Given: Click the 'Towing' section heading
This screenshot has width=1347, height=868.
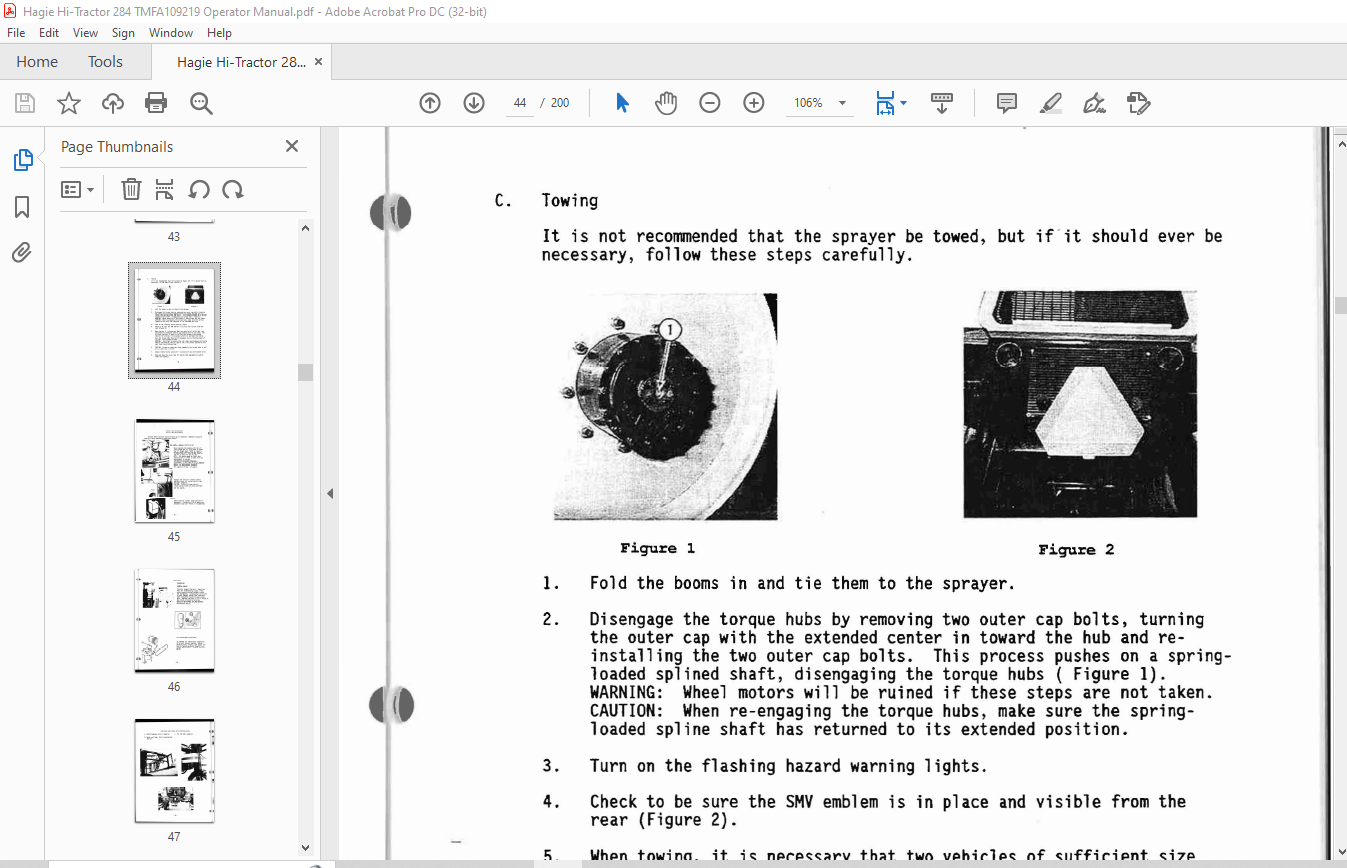Looking at the screenshot, I should tap(570, 201).
